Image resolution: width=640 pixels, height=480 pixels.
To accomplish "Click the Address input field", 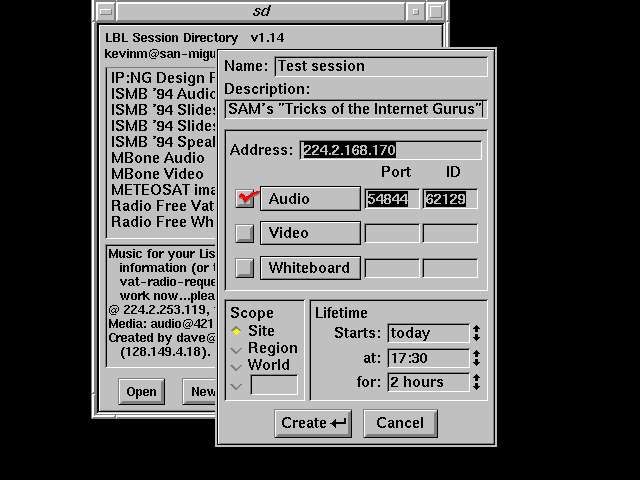I will pyautogui.click(x=390, y=150).
